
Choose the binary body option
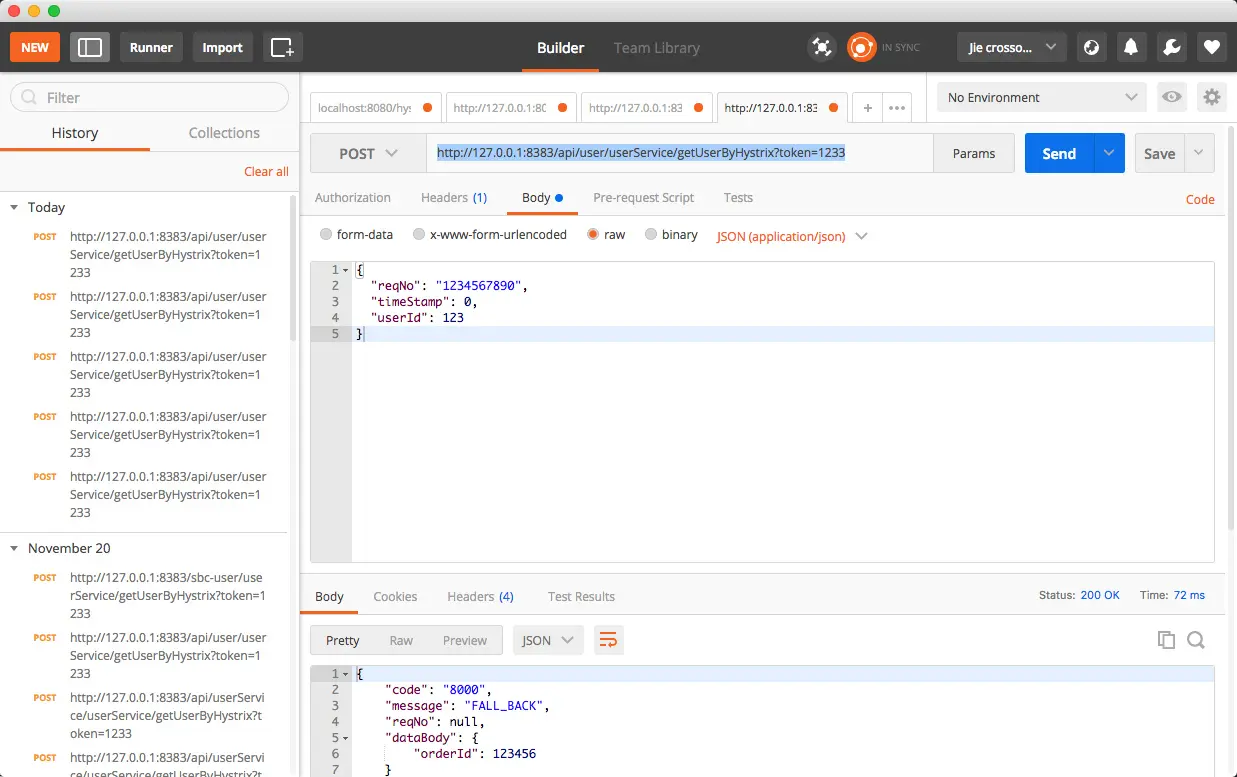(651, 235)
